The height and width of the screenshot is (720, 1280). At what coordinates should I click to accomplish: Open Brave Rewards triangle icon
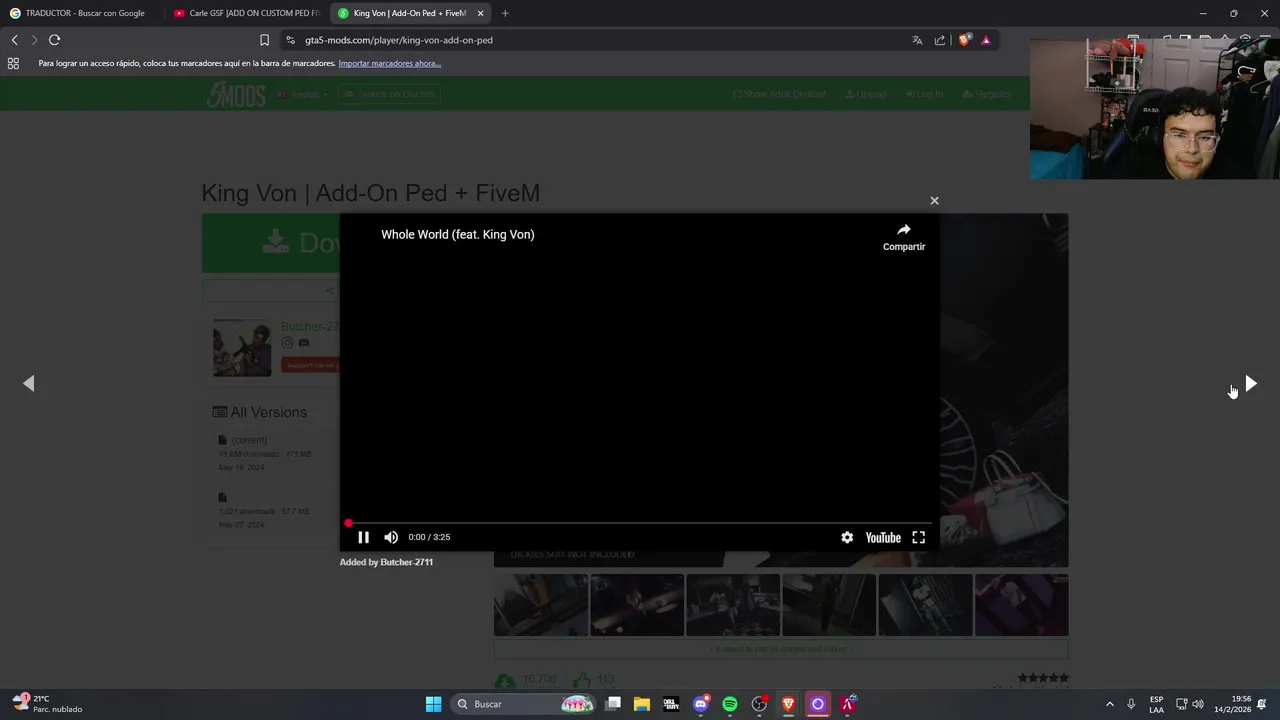986,40
